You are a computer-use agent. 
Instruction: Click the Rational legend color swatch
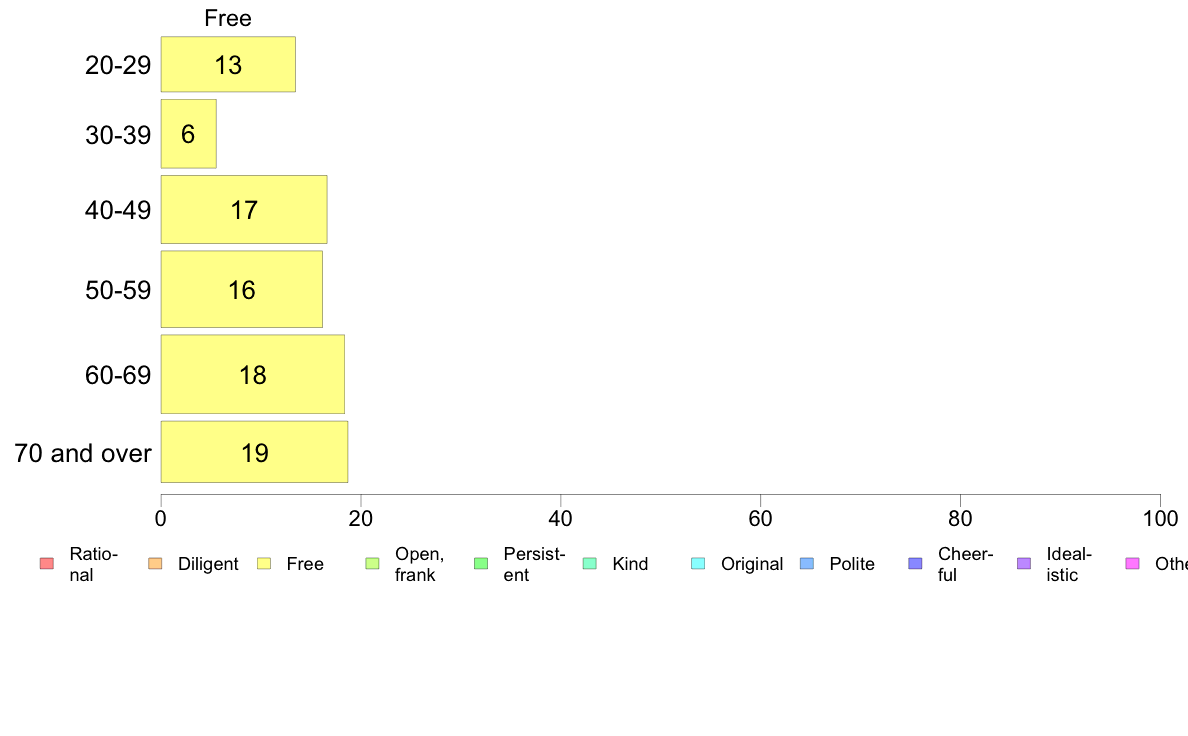46,564
